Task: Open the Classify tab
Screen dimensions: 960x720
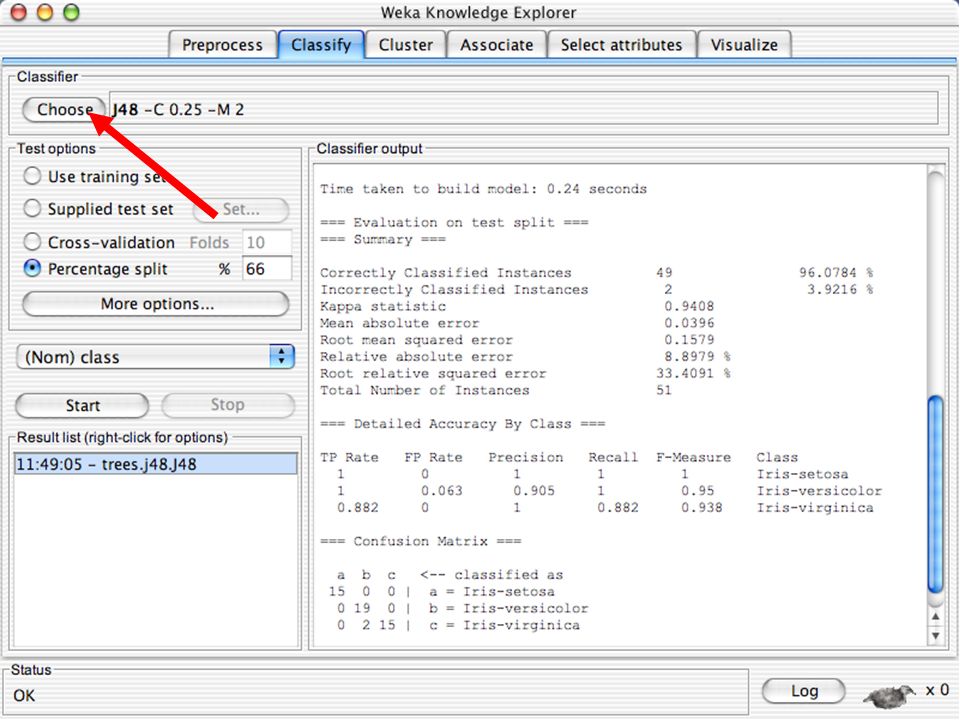Action: 321,45
